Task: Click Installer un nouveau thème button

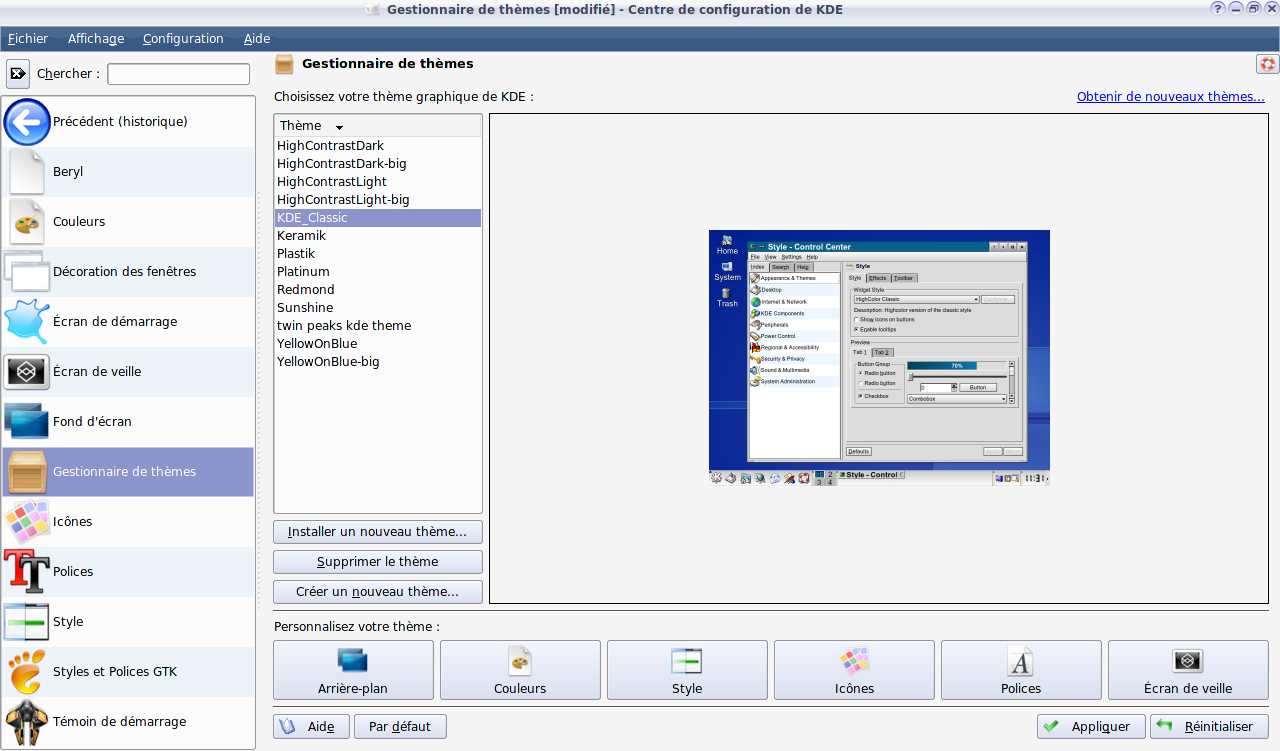Action: pyautogui.click(x=378, y=532)
